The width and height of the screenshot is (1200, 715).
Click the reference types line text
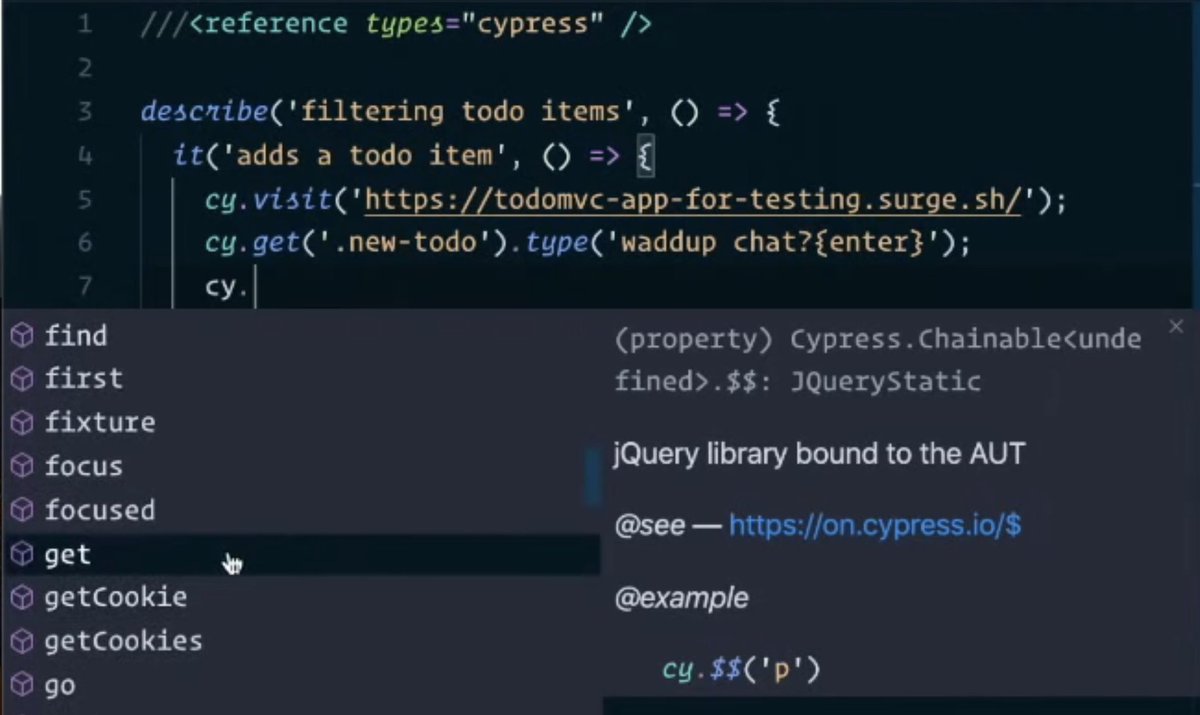[396, 24]
